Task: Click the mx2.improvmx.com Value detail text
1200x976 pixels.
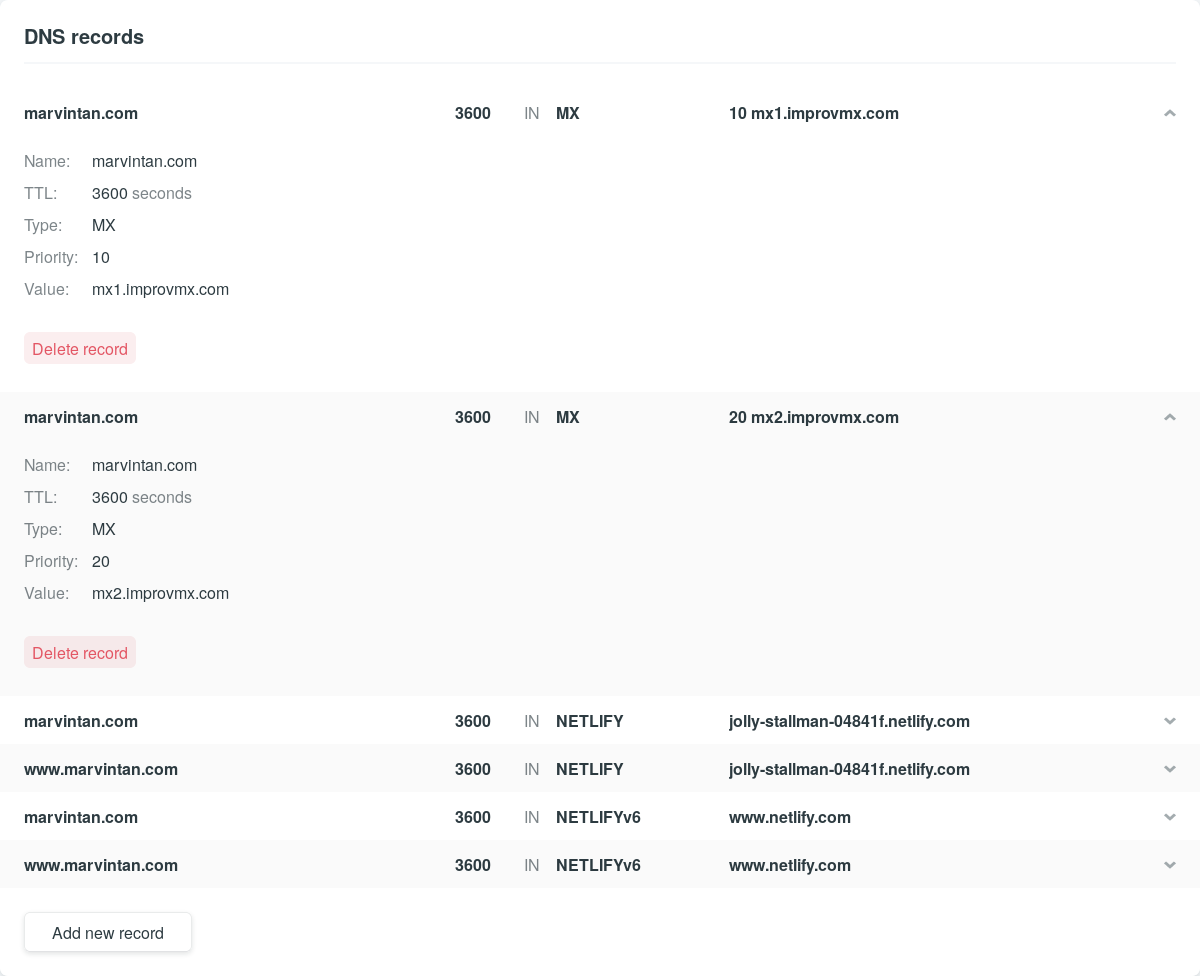Action: [x=160, y=594]
